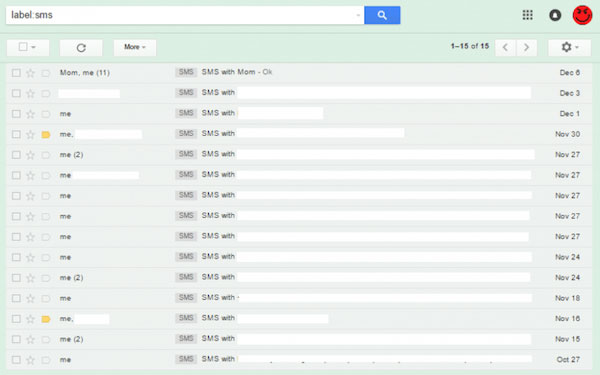The image size is (600, 375).
Task: Open 'SMS with Mom - Ok' conversation
Action: (237, 72)
